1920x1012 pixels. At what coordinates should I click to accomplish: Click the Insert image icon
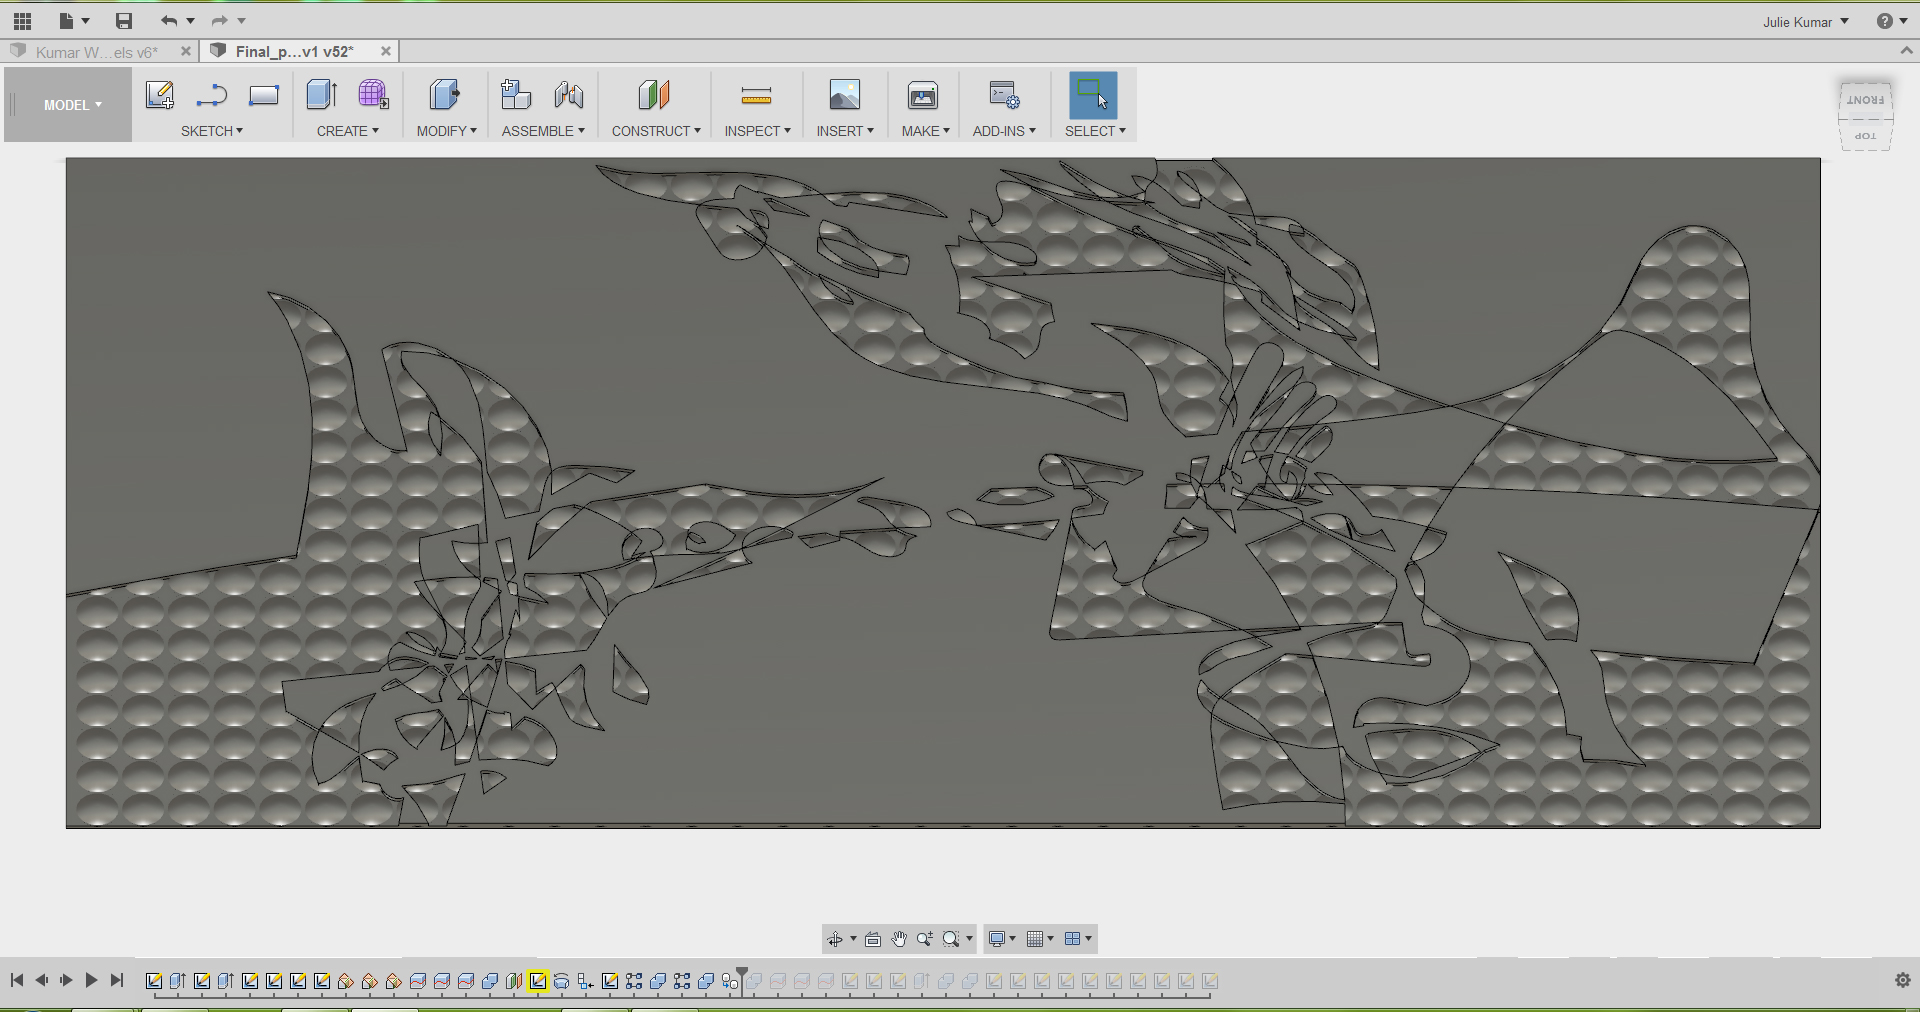click(845, 95)
